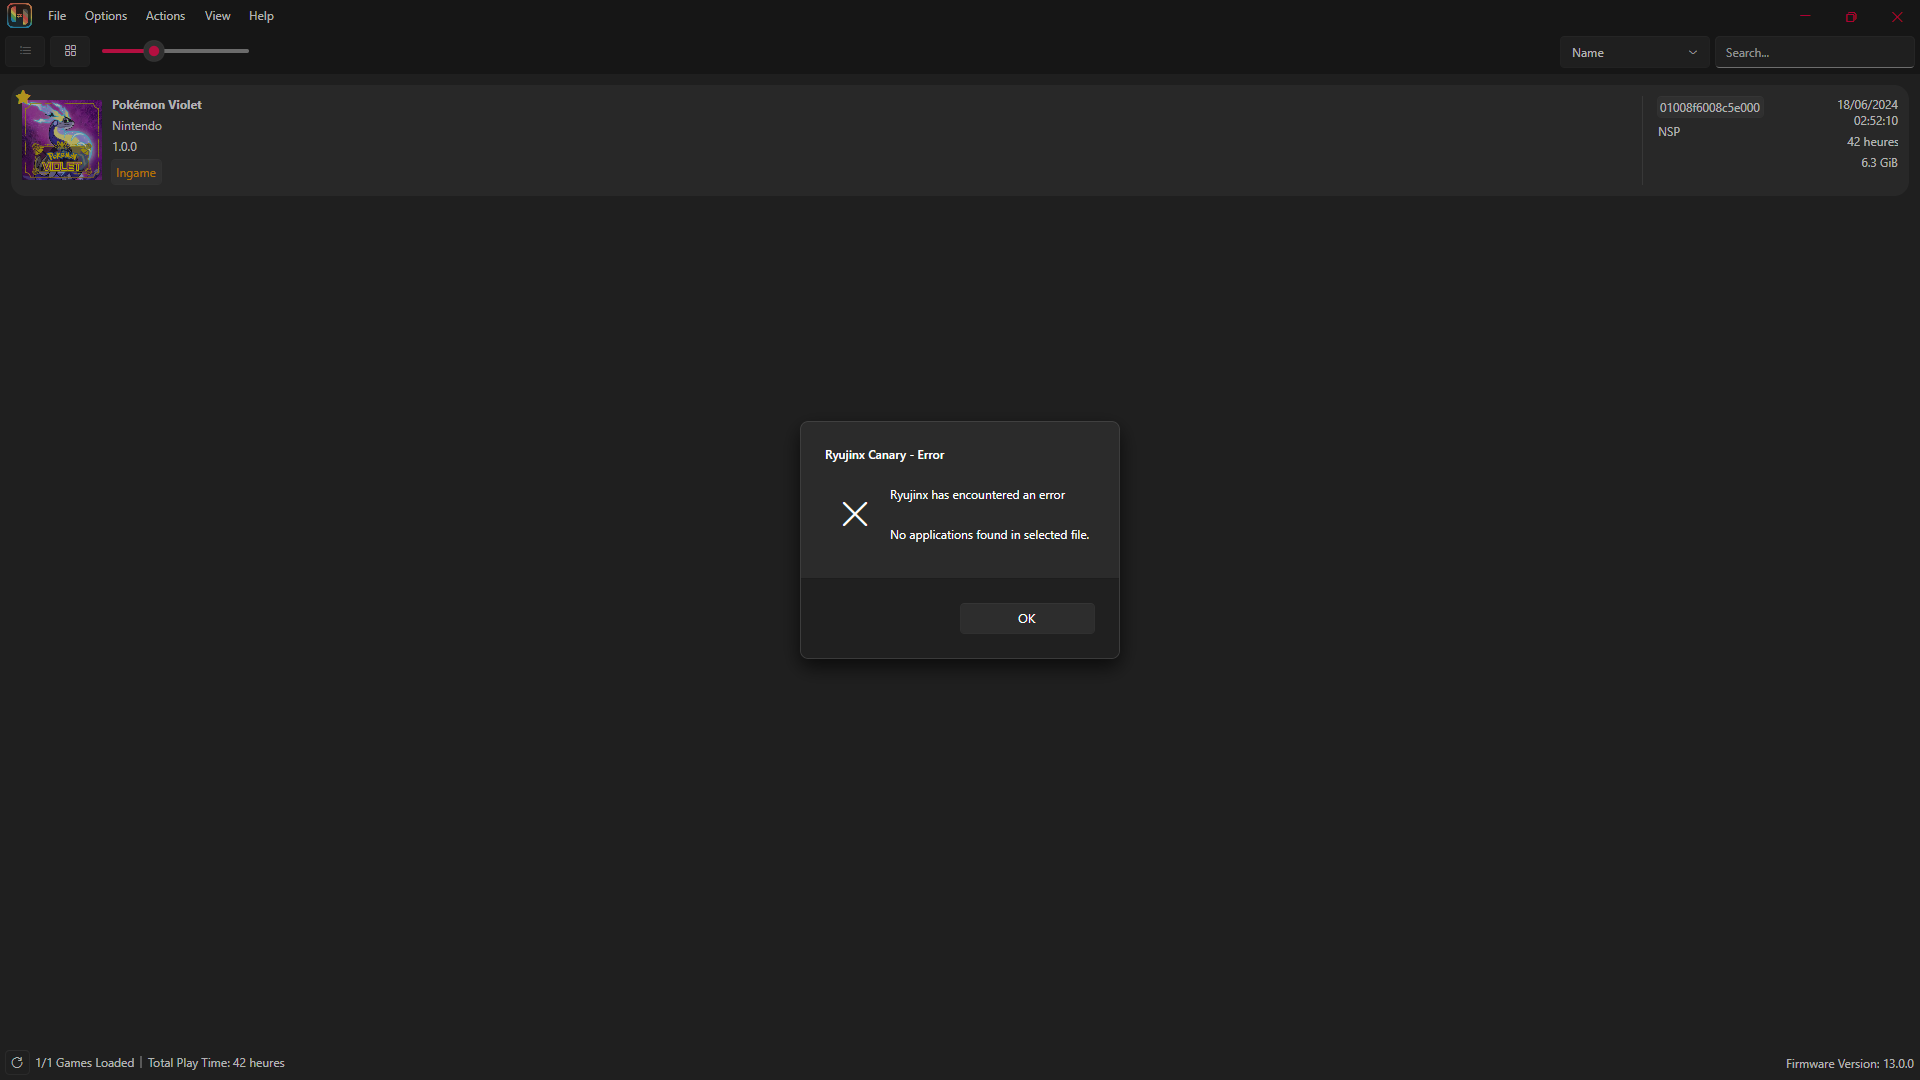Viewport: 1920px width, 1080px height.
Task: Open the Actions menu
Action: coord(165,16)
